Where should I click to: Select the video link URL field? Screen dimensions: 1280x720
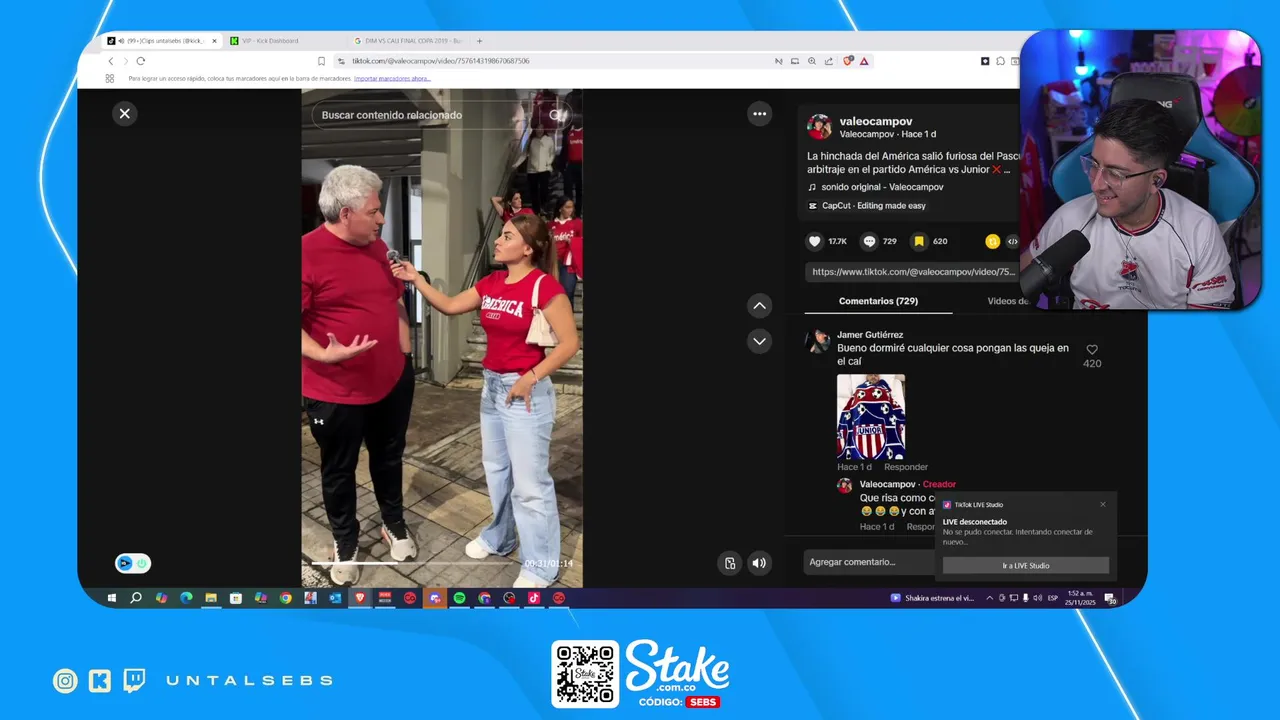pyautogui.click(x=912, y=272)
